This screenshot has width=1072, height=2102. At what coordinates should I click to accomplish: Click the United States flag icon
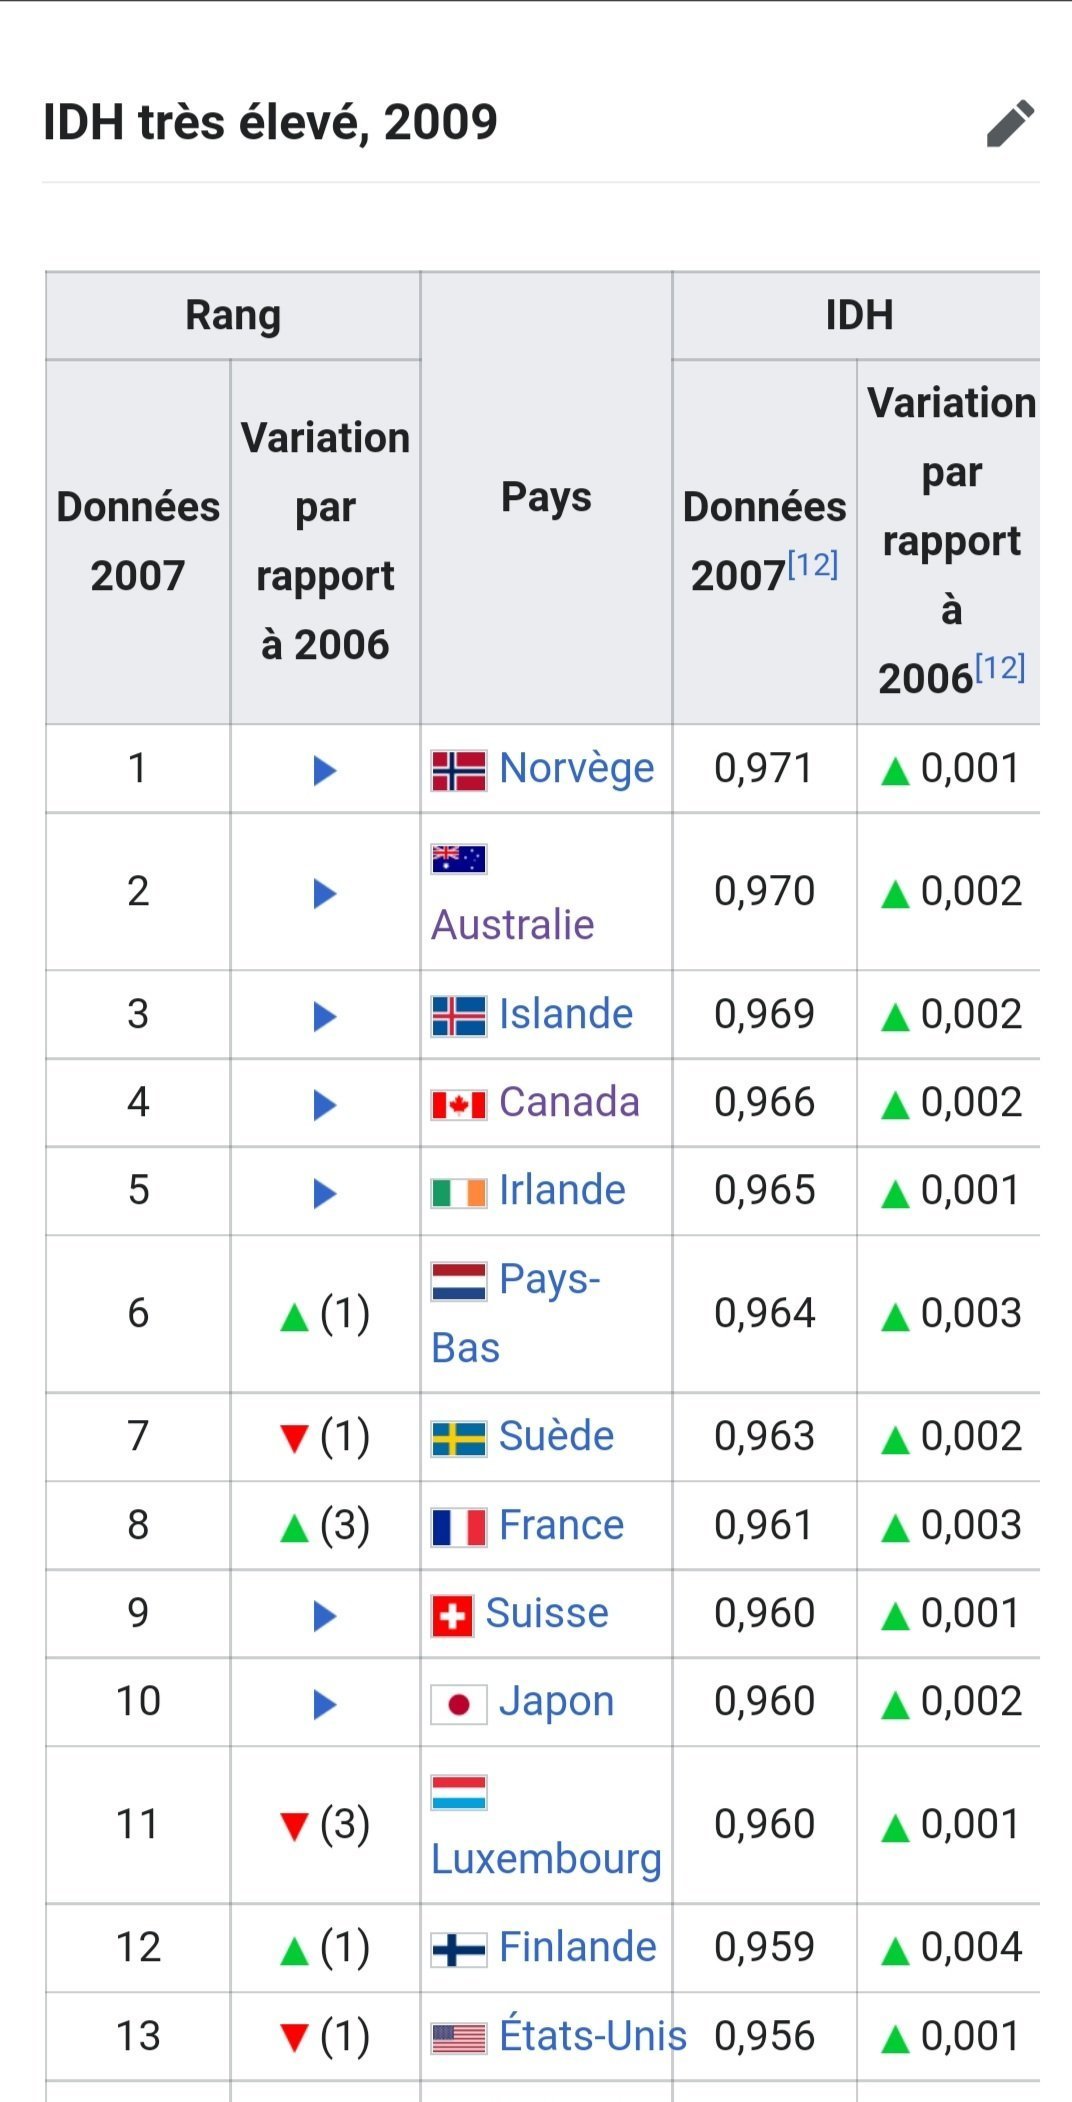[x=459, y=2038]
